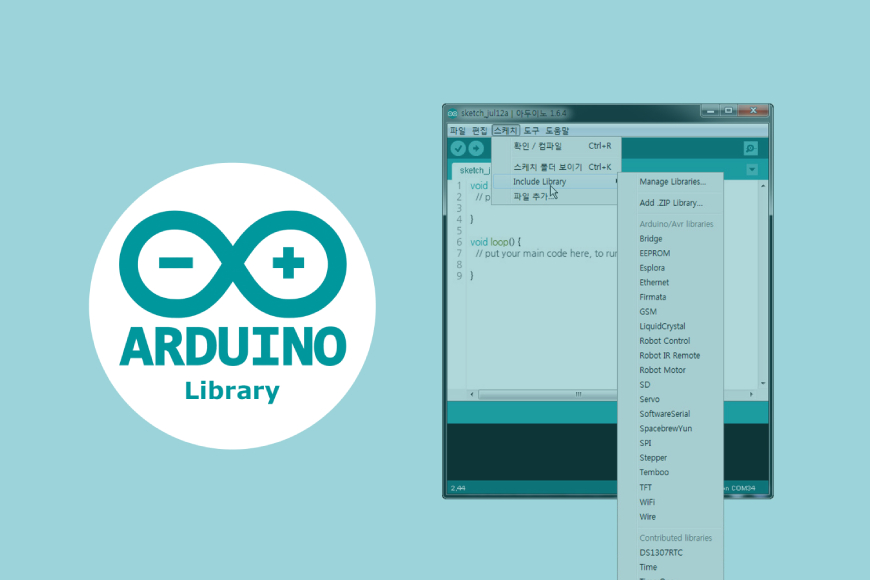Include the Stepper library

tap(651, 457)
